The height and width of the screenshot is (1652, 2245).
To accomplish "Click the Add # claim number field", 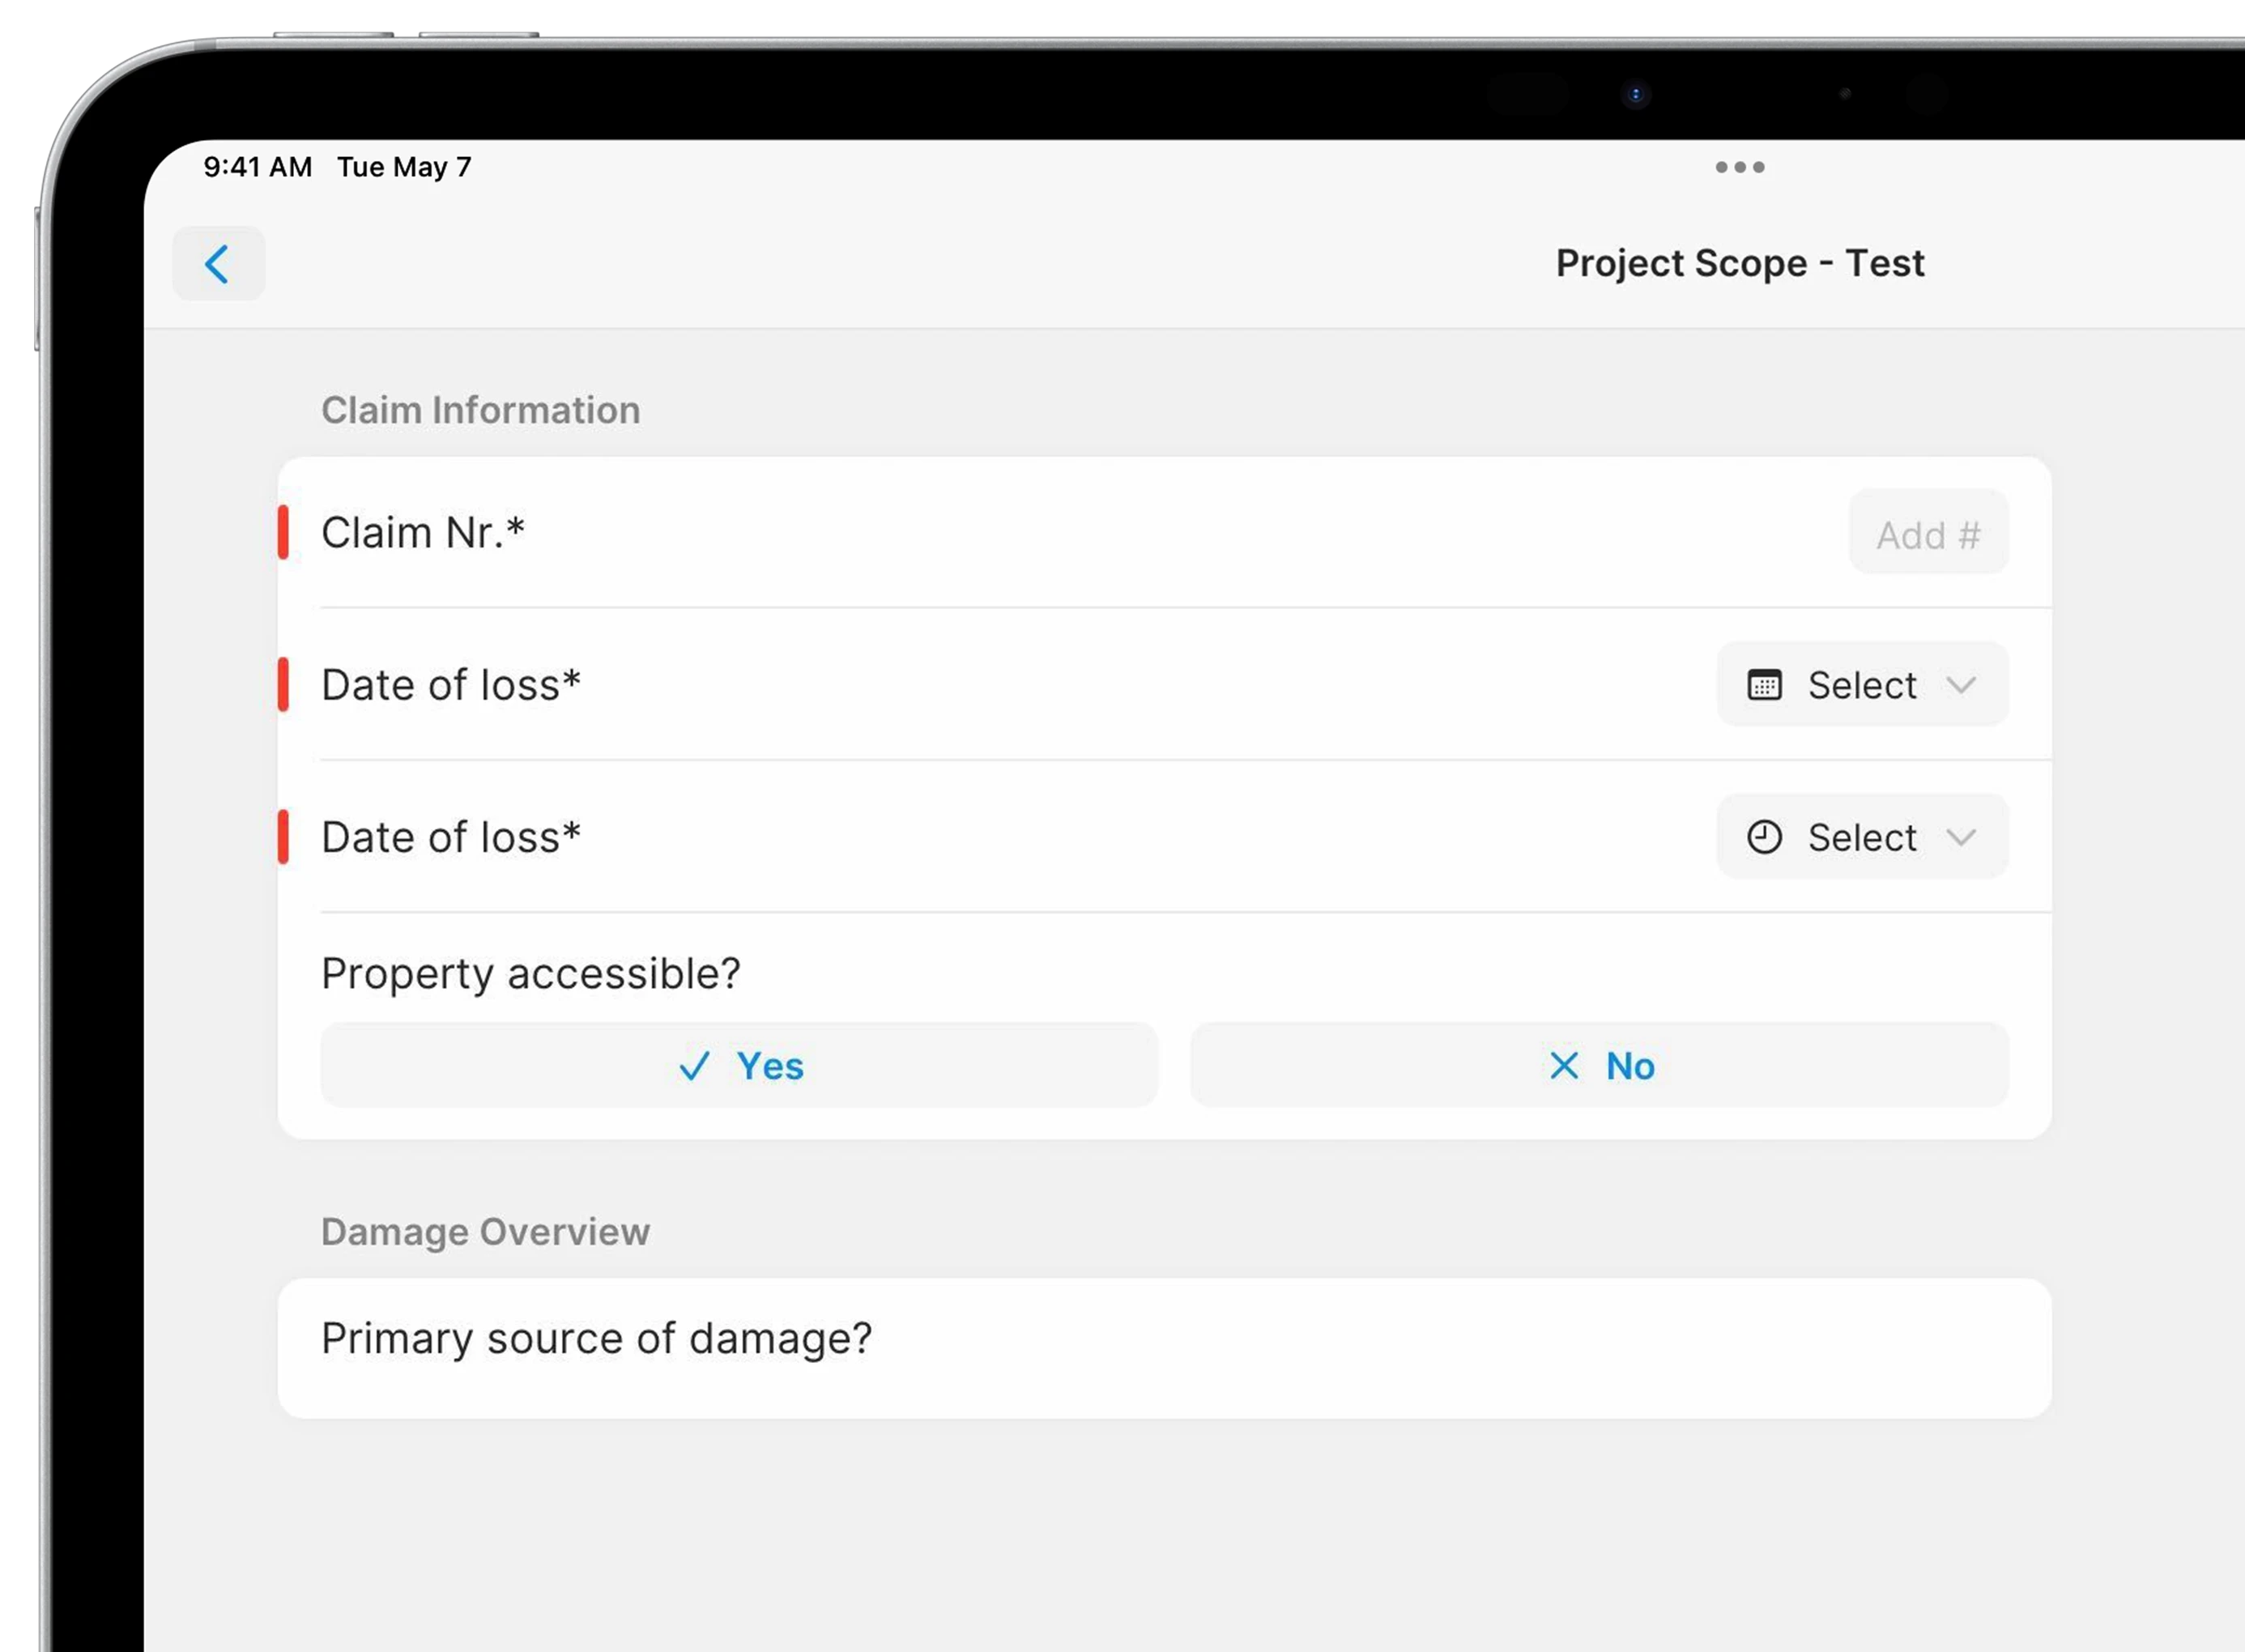I will point(1927,534).
